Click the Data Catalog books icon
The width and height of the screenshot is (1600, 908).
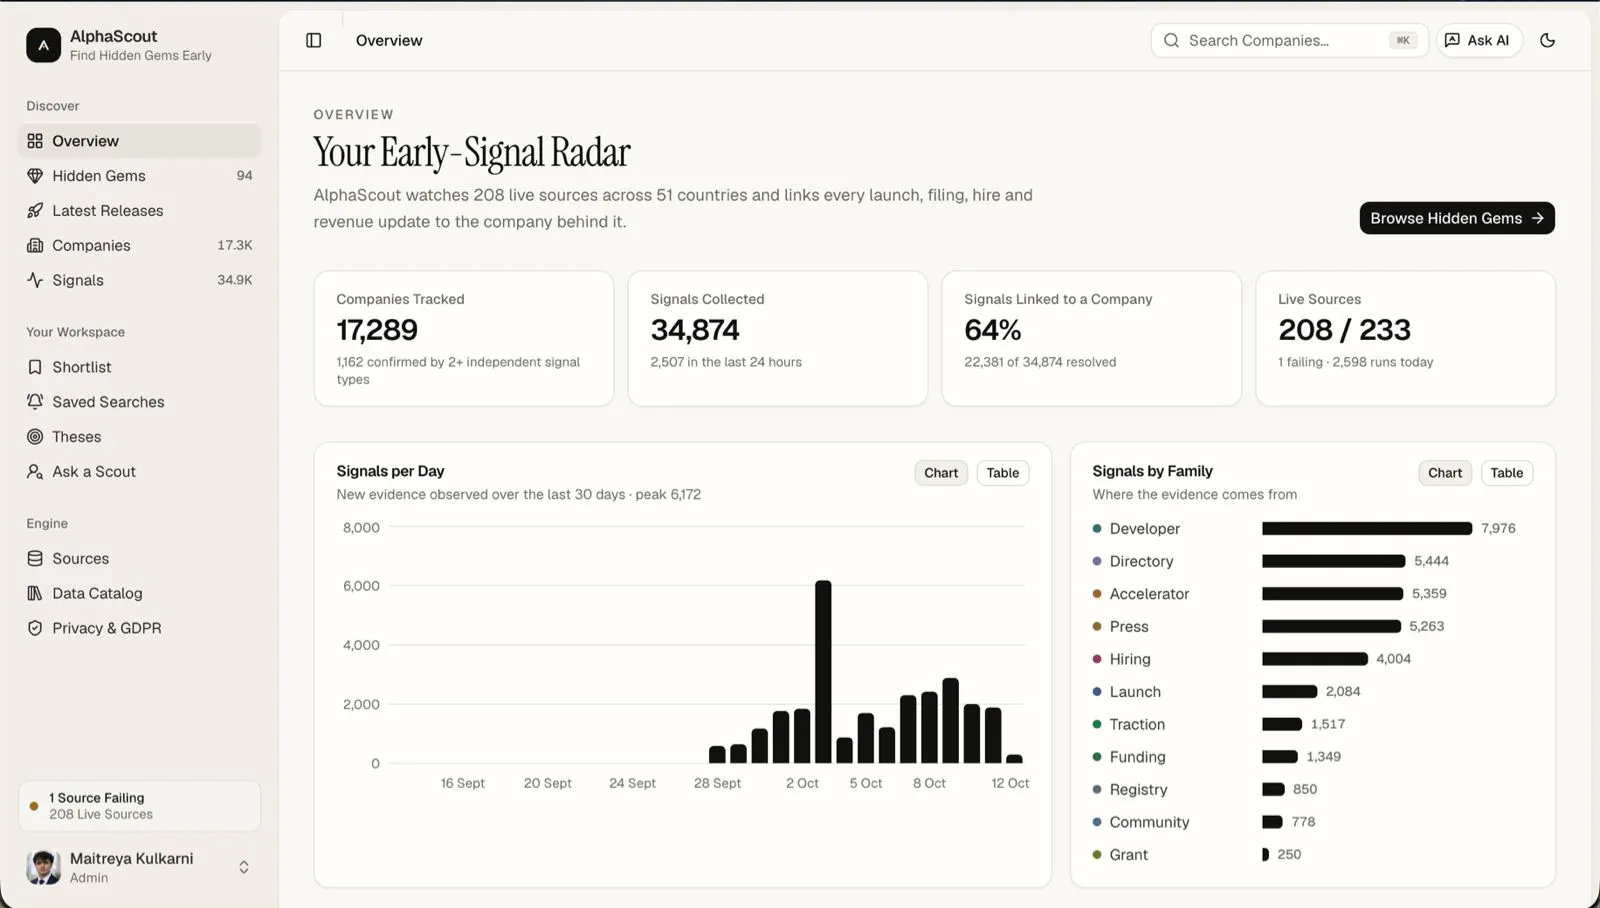click(35, 594)
